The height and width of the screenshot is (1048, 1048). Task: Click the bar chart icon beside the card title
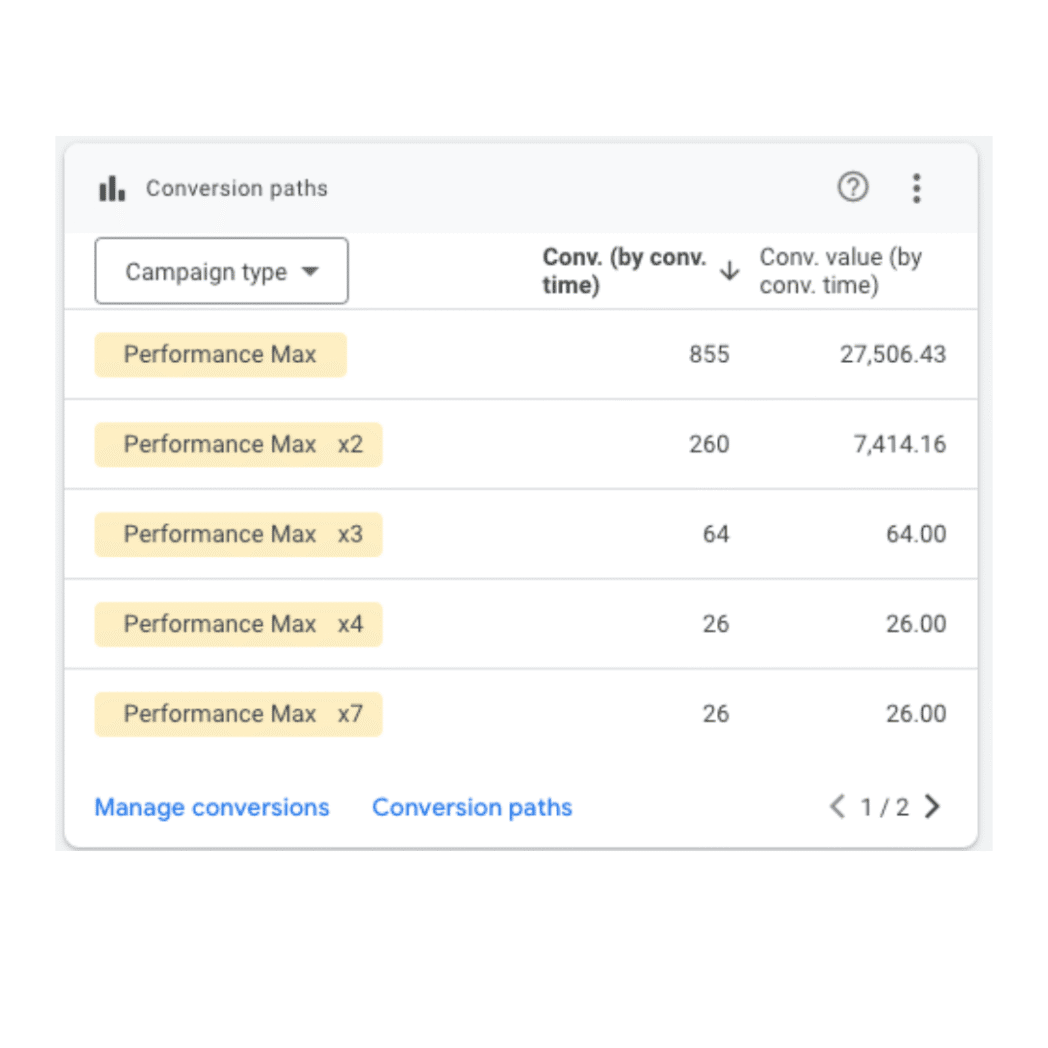click(x=112, y=188)
